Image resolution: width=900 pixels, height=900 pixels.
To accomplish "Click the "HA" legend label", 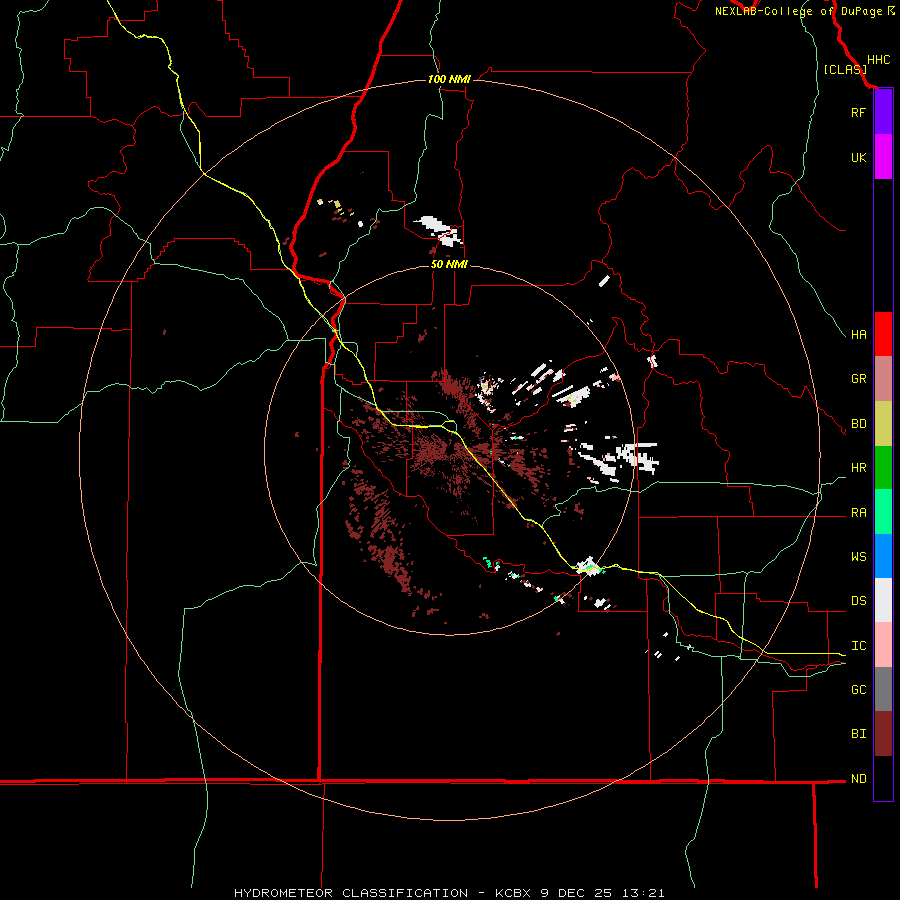I will click(x=858, y=334).
